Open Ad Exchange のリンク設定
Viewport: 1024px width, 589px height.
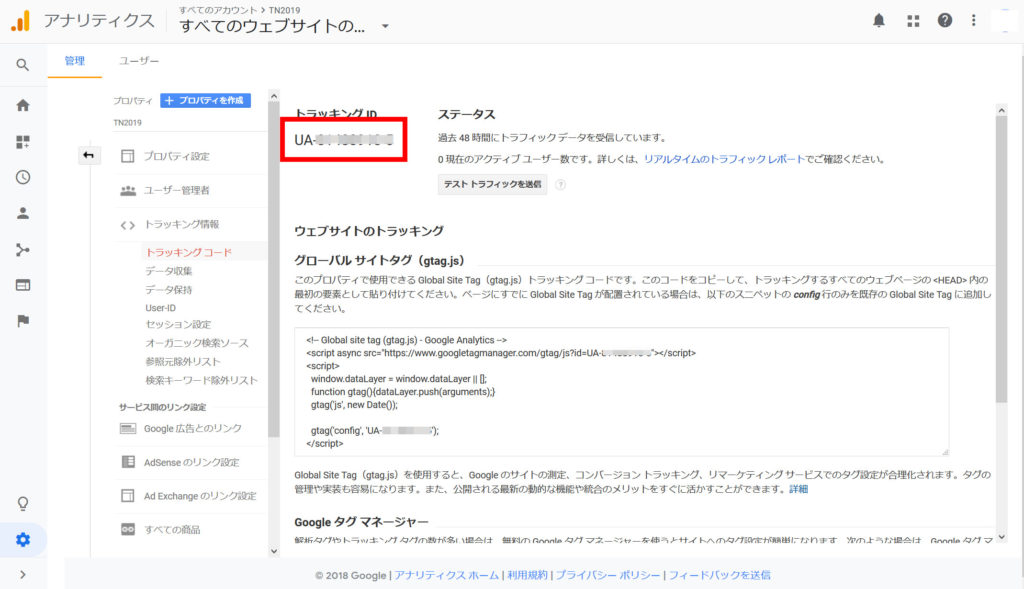(x=200, y=496)
